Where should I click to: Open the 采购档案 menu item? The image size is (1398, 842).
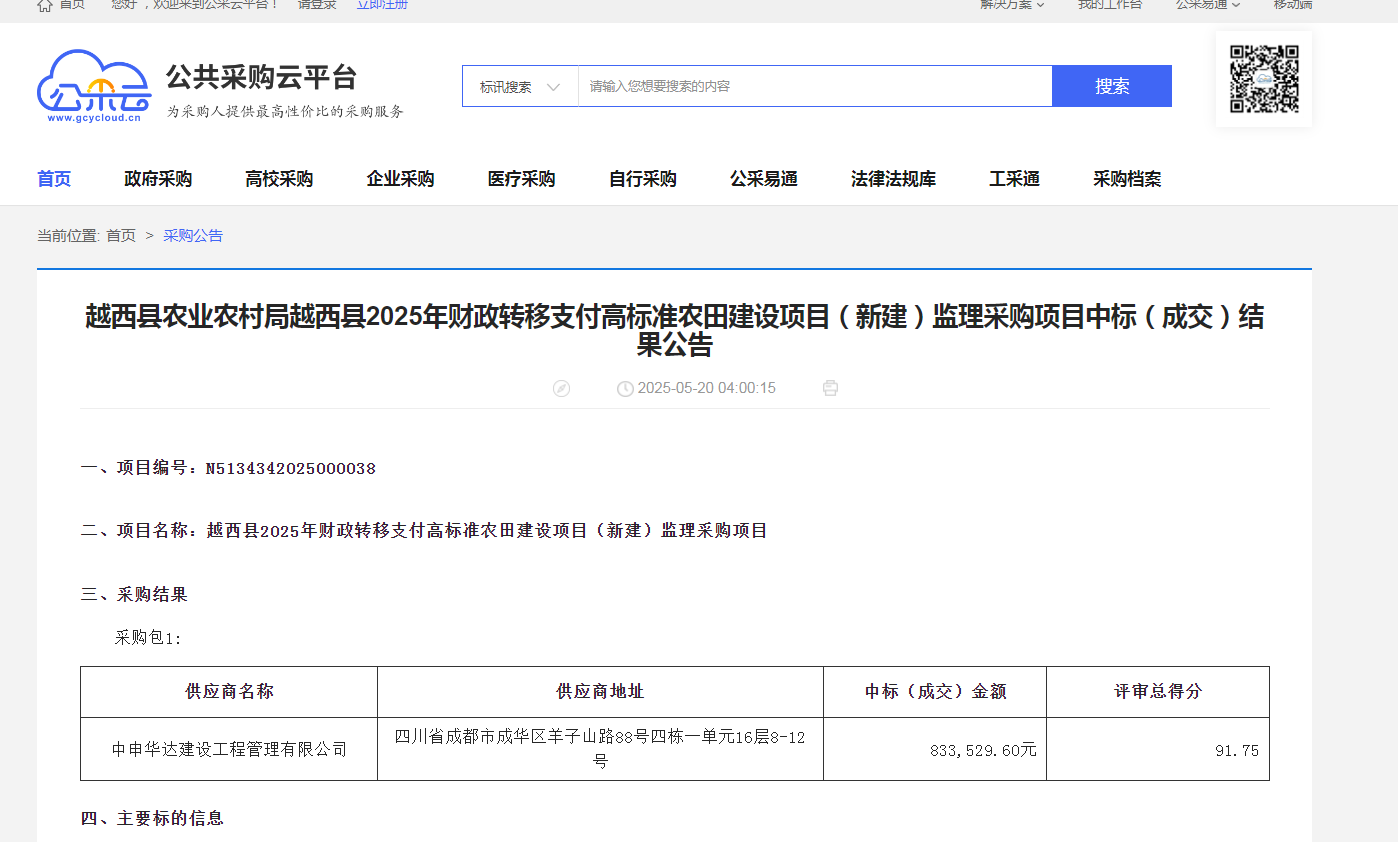pyautogui.click(x=1127, y=179)
